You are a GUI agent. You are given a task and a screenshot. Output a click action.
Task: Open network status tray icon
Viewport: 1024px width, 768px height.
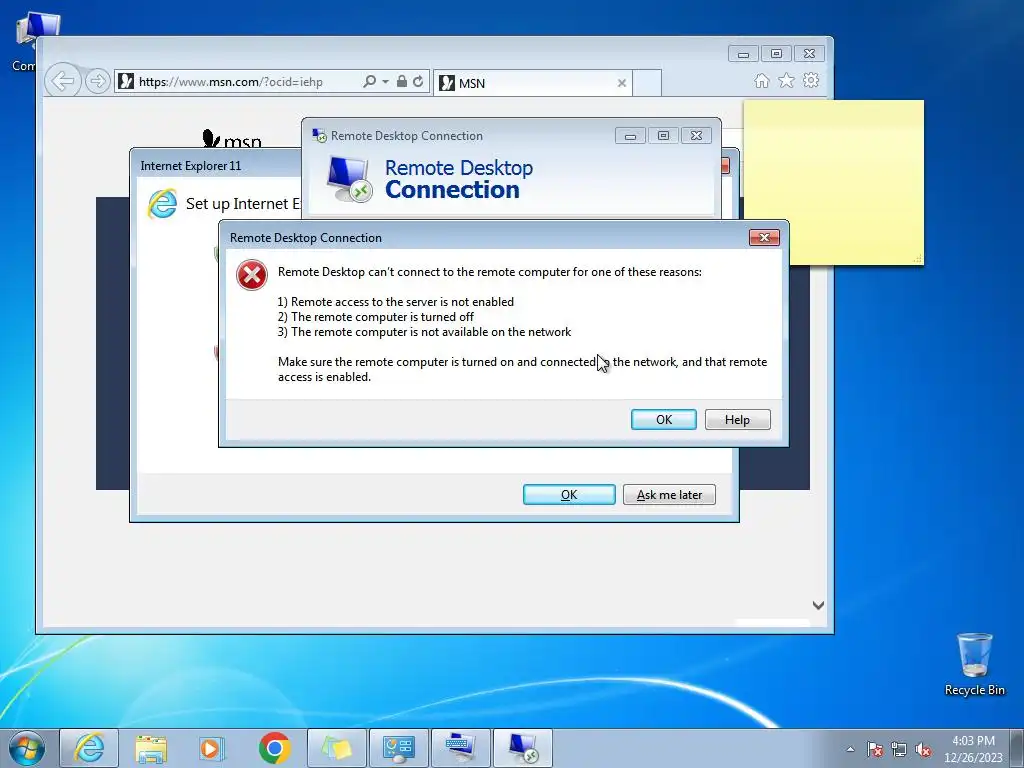coord(899,749)
